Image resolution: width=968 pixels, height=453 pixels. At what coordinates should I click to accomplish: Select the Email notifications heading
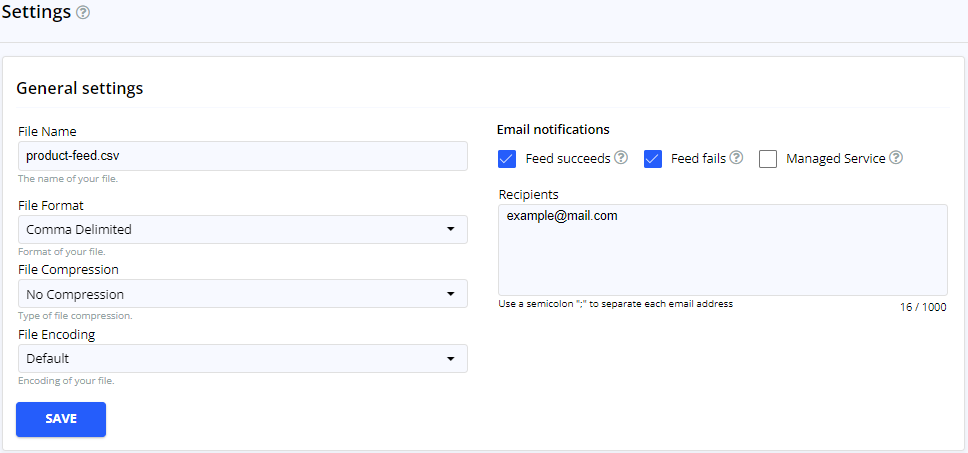click(x=553, y=130)
